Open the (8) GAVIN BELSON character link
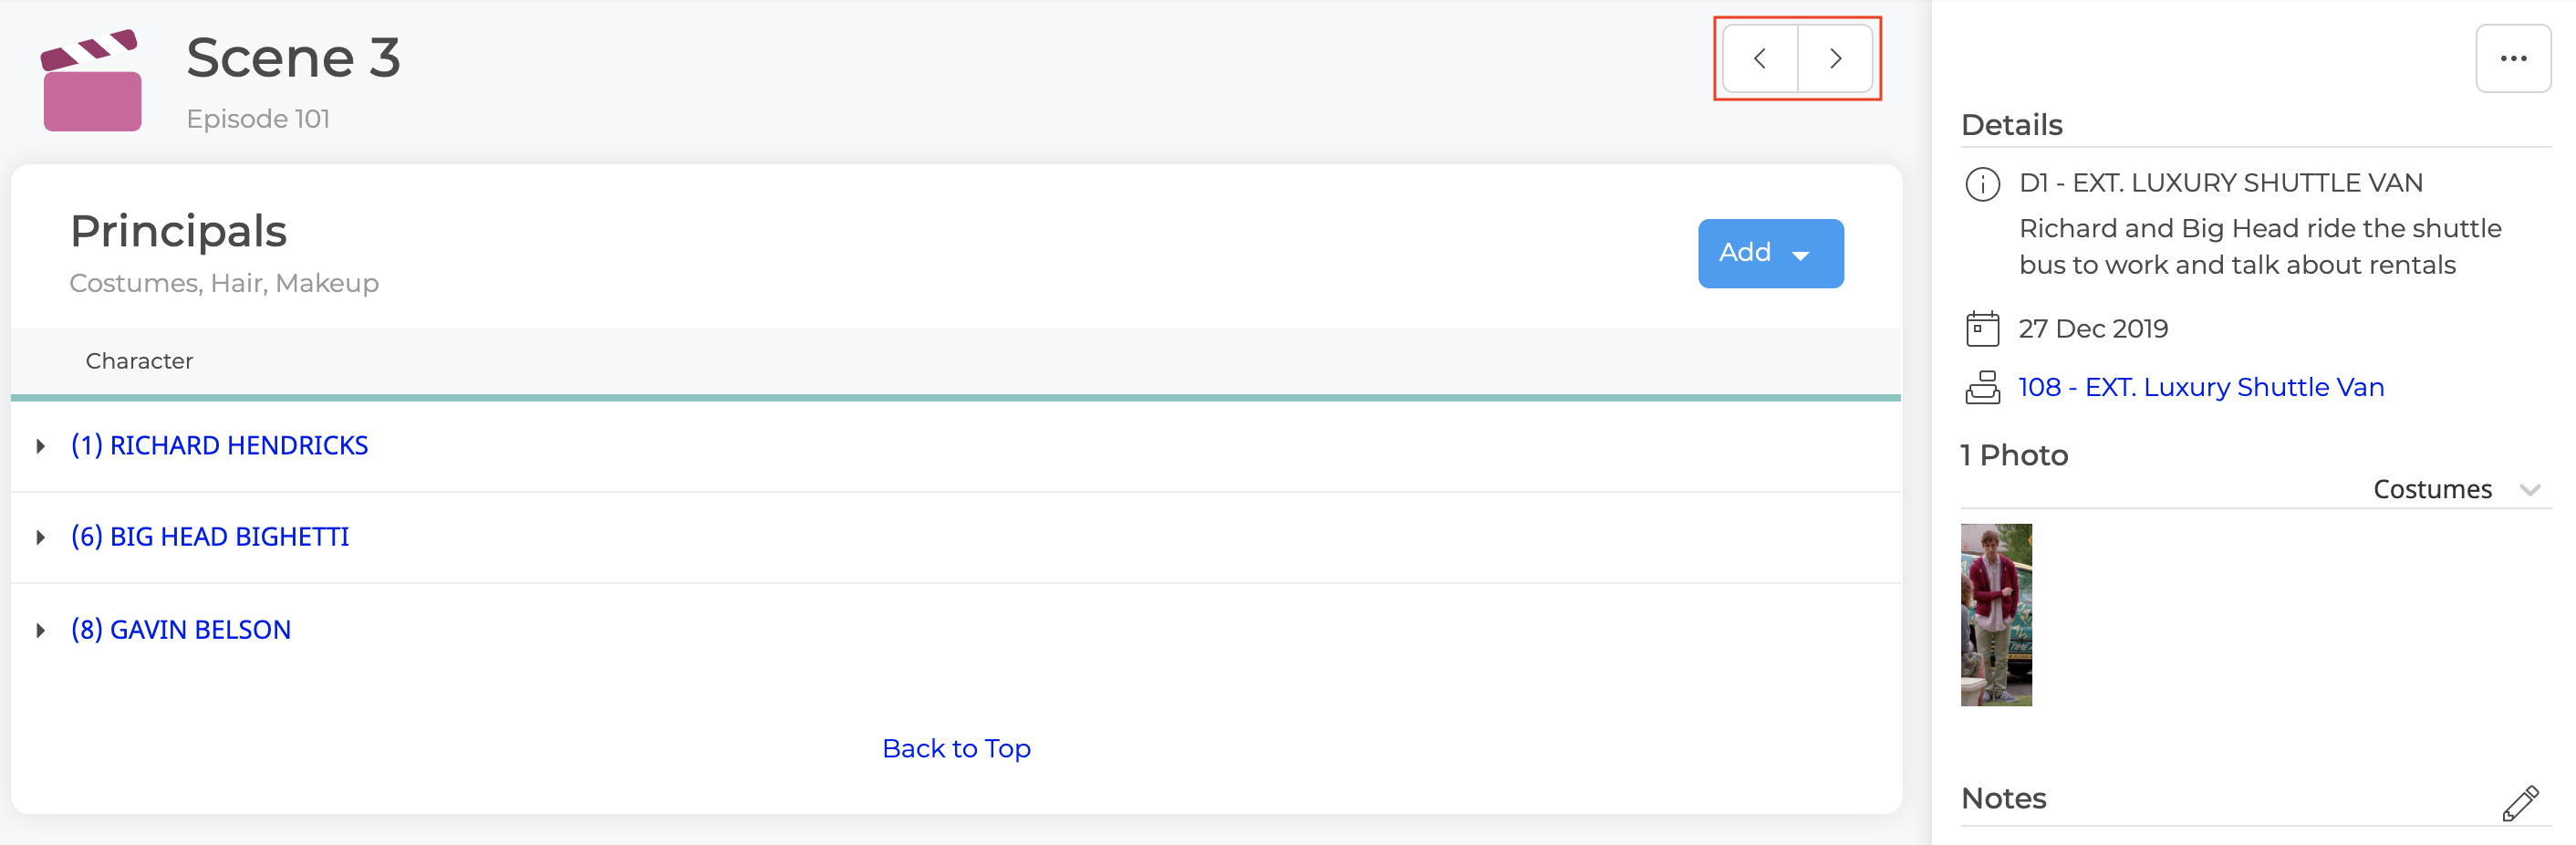This screenshot has width=2576, height=845. (181, 630)
